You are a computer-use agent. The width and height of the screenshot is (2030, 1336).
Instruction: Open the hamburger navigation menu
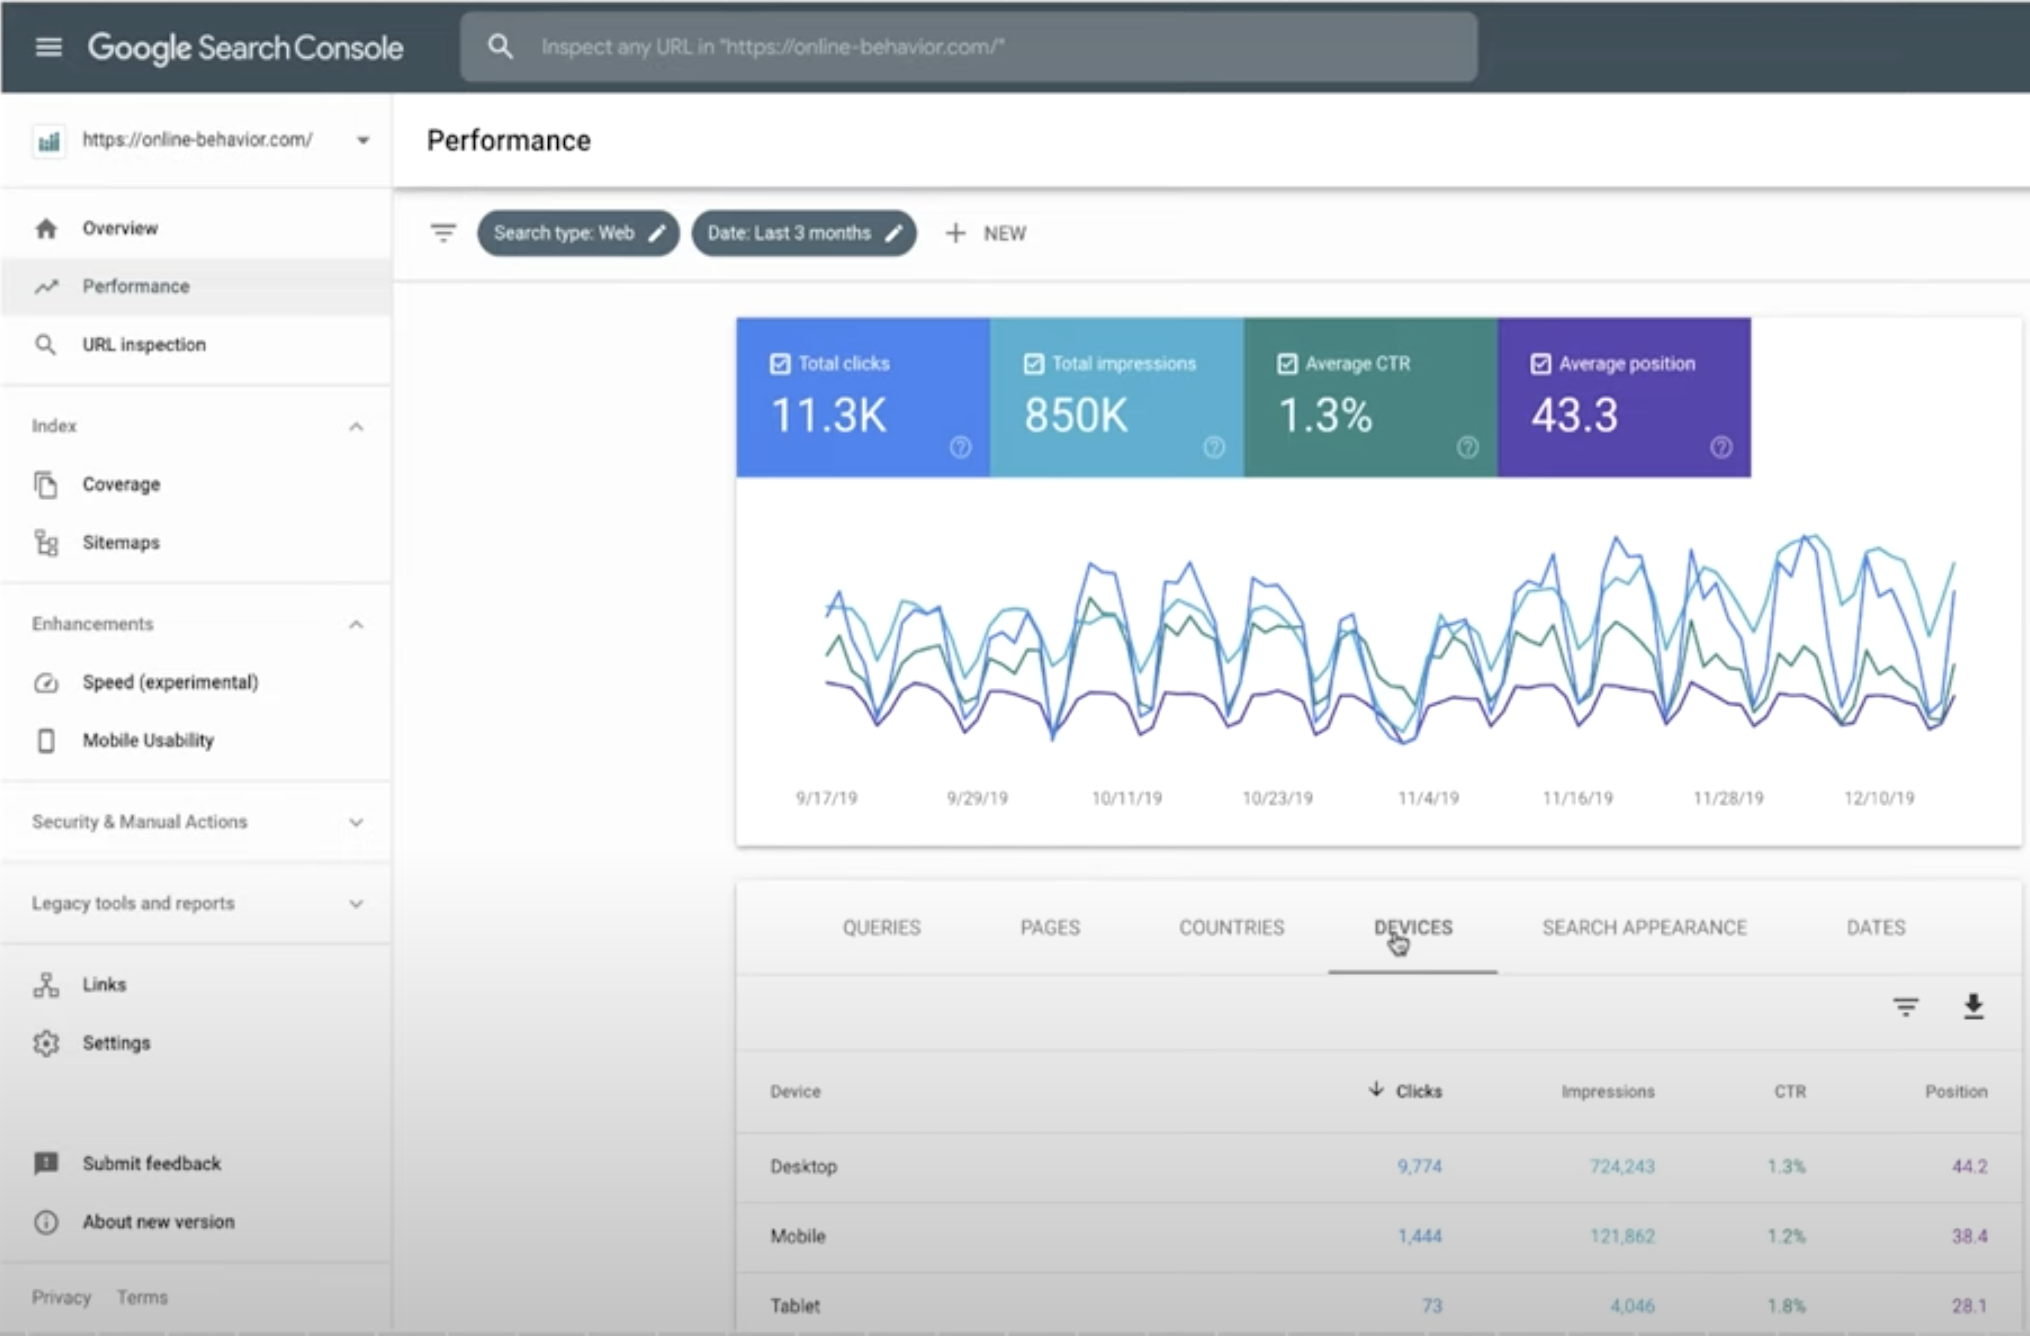click(48, 47)
